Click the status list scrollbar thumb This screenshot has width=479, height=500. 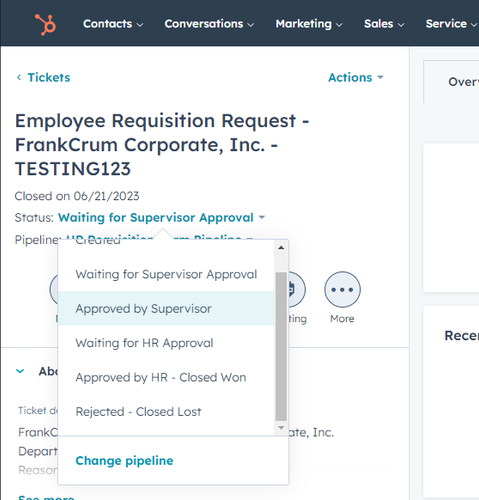point(281,346)
